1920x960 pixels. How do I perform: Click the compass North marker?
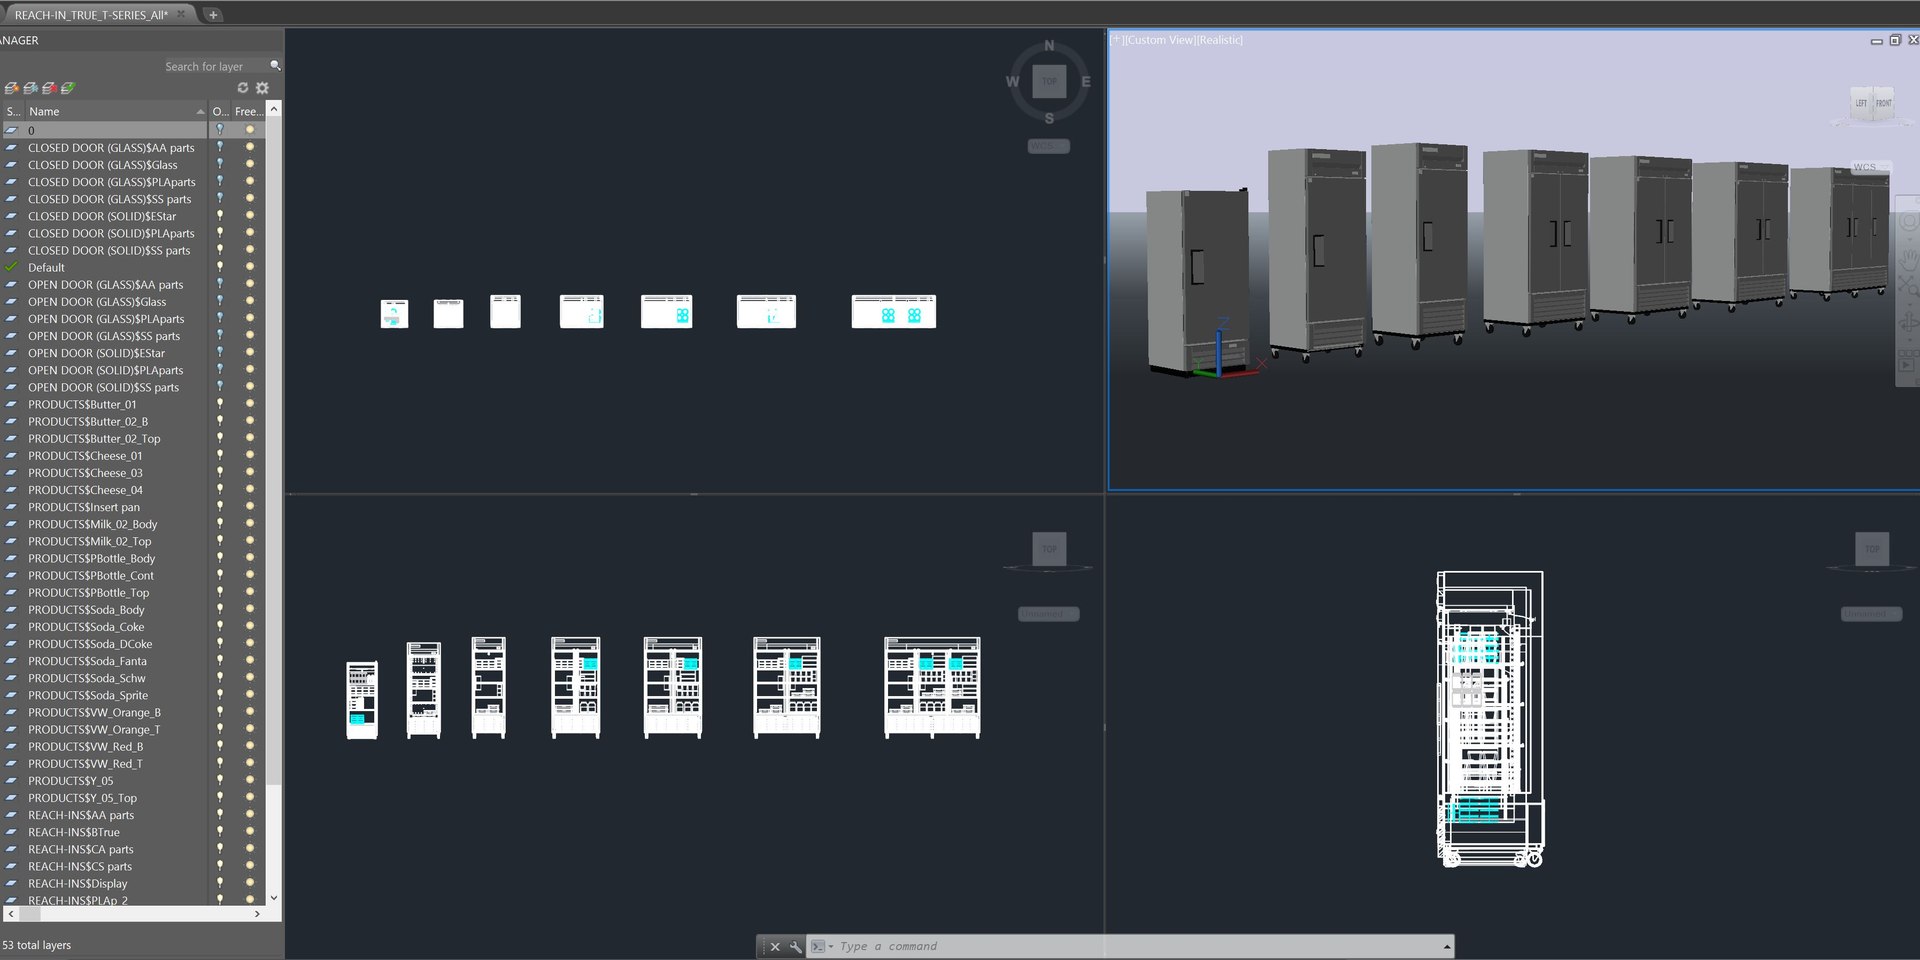click(x=1049, y=46)
